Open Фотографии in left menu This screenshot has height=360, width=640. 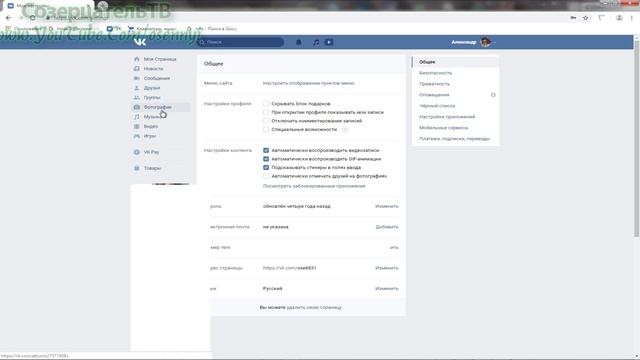(157, 107)
